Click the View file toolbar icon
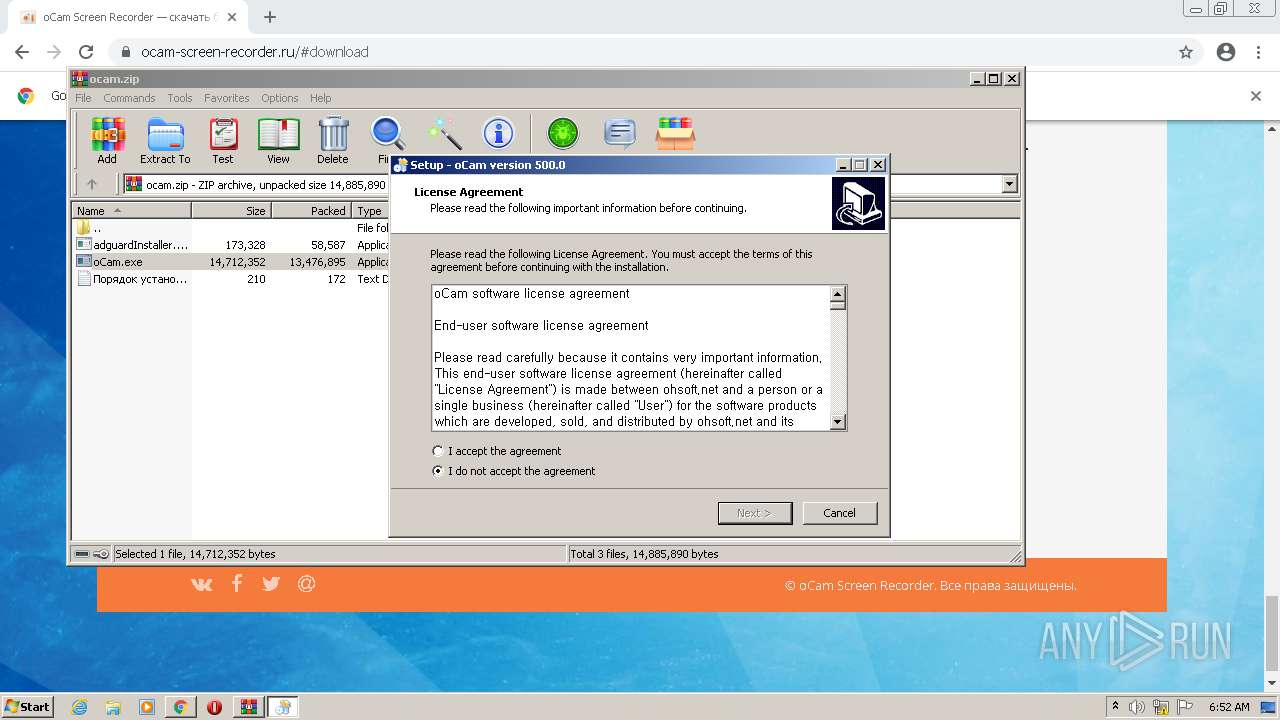The height and width of the screenshot is (720, 1280). click(278, 140)
